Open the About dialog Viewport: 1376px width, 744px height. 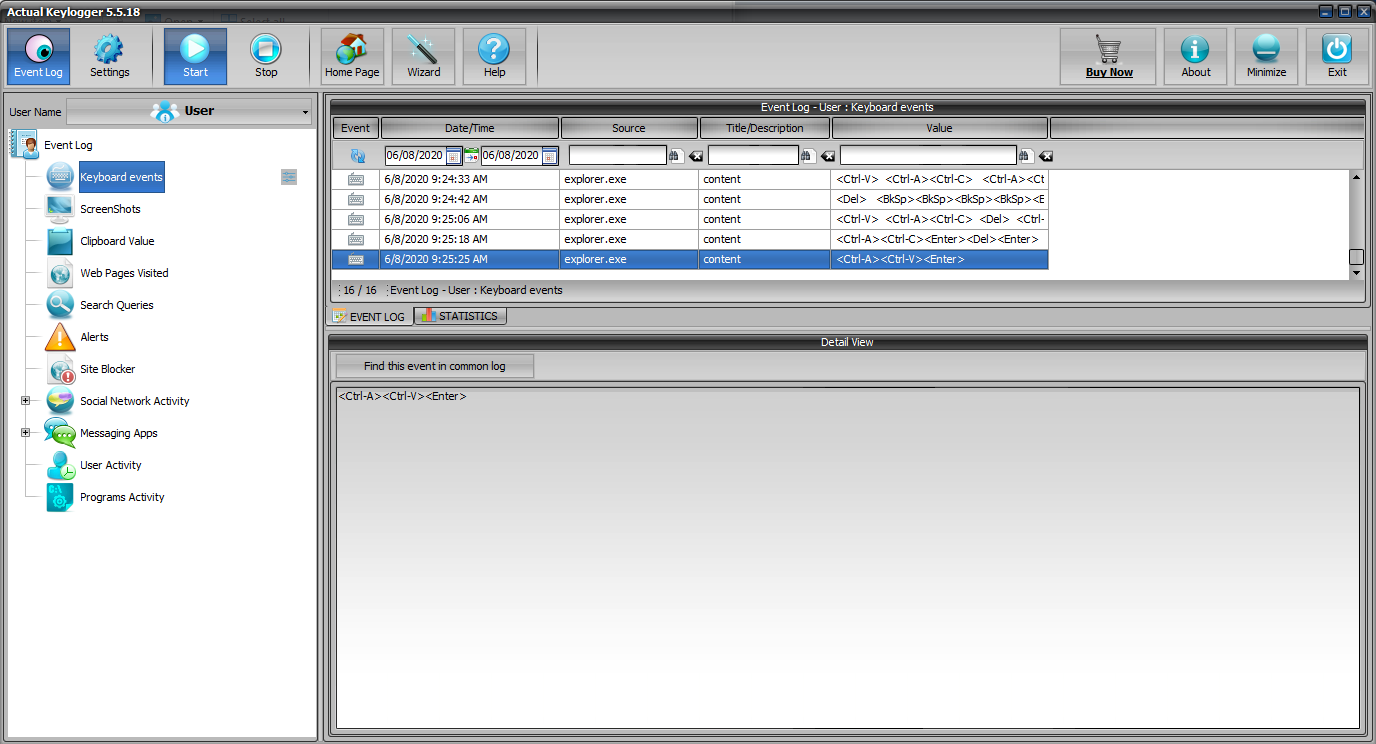pyautogui.click(x=1195, y=56)
